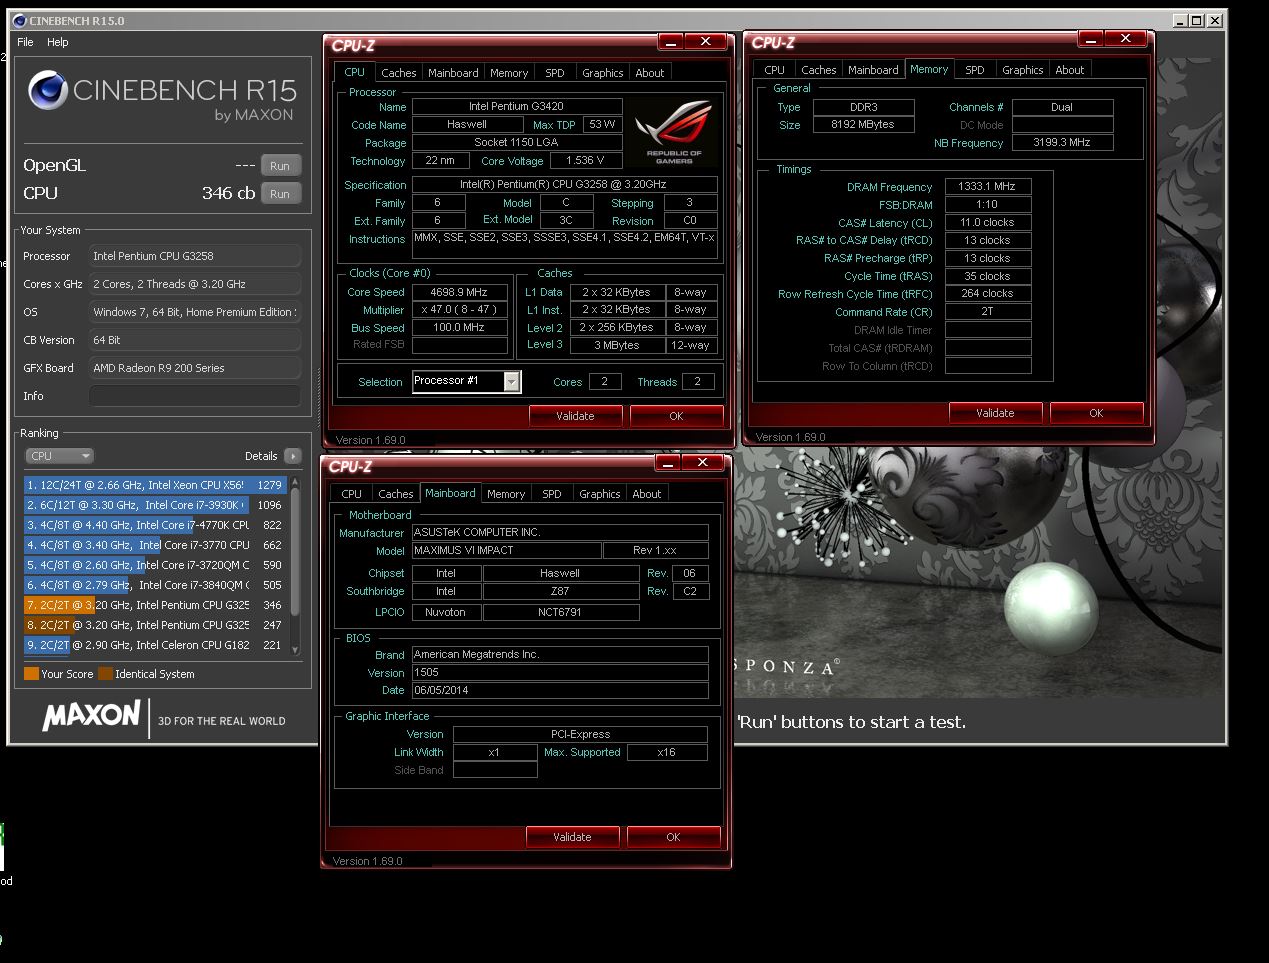Switch to SPD tab in CPU-Z CPU window

tap(555, 73)
